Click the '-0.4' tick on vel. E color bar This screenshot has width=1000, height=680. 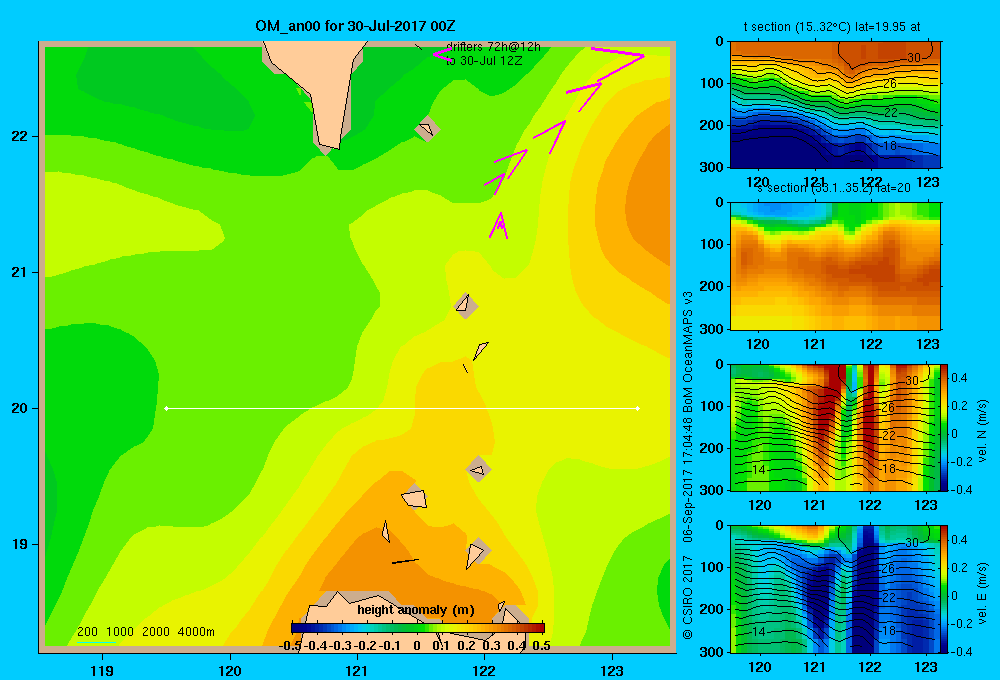click(x=961, y=651)
